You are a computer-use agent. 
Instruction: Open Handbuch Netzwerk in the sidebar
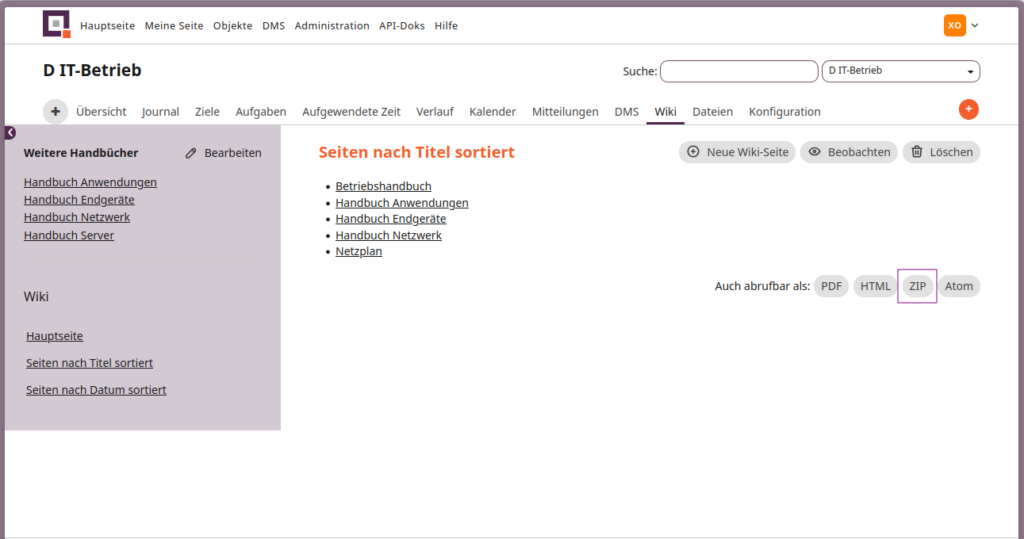pos(77,217)
